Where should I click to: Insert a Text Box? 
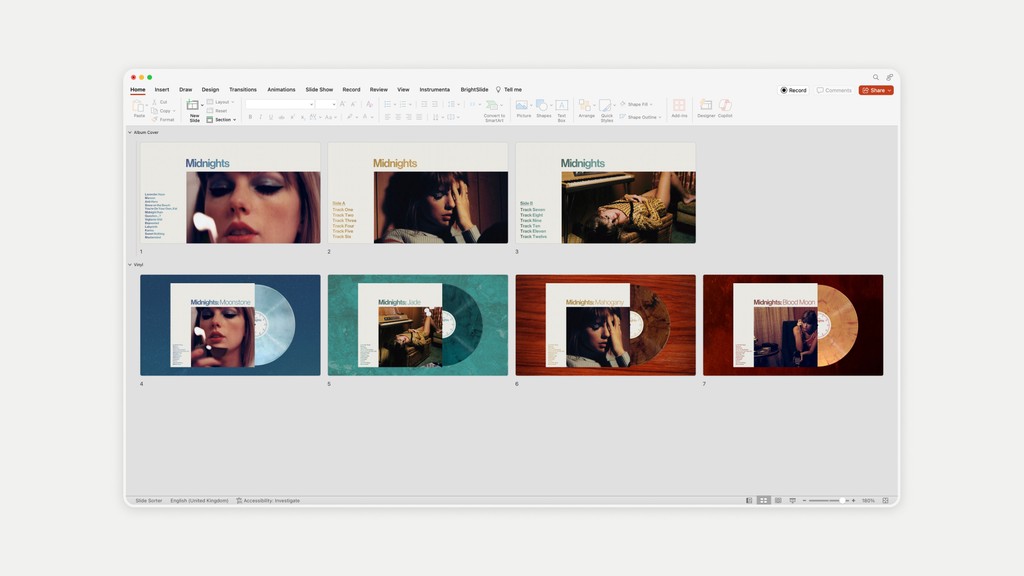[x=562, y=105]
